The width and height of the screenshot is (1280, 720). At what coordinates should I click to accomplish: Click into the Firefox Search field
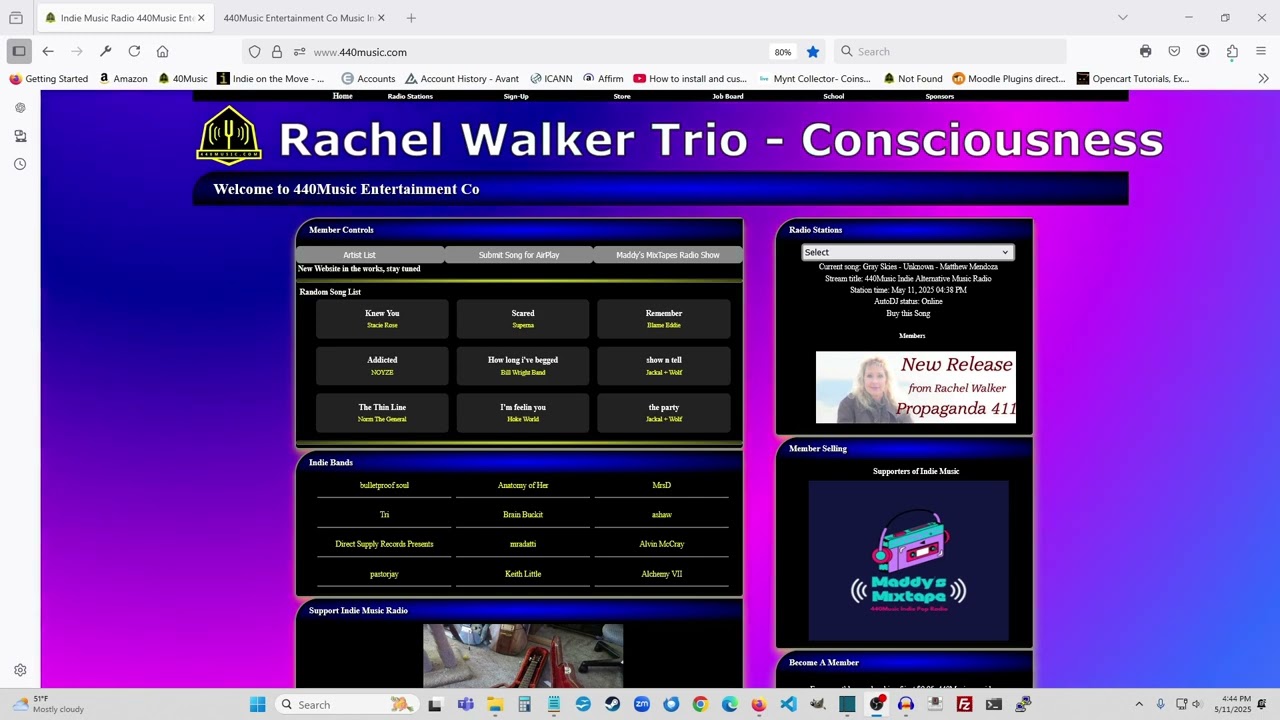950,51
